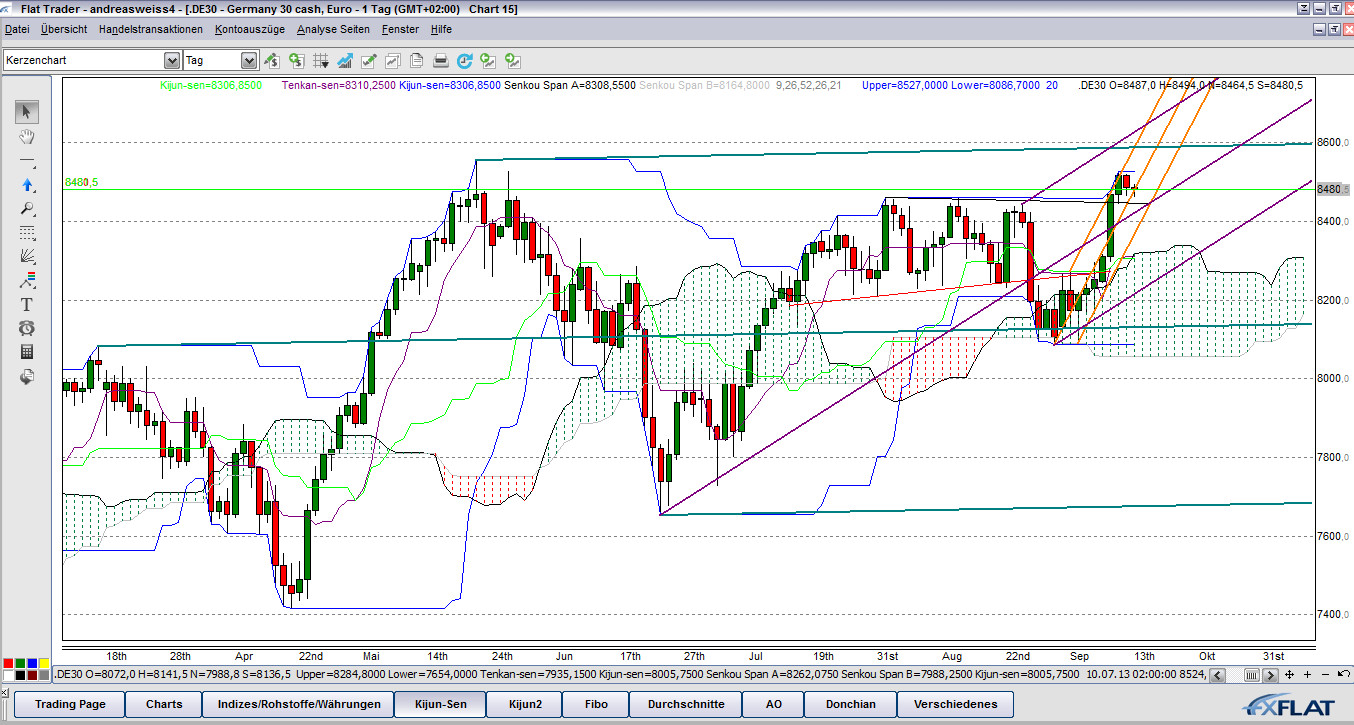Click the red color swatch bottom-left
Viewport: 1354px width, 725px height.
pos(9,663)
